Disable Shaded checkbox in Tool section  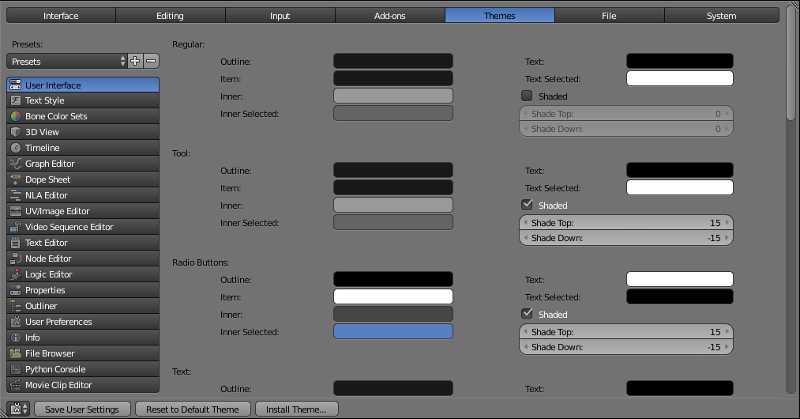click(x=527, y=205)
